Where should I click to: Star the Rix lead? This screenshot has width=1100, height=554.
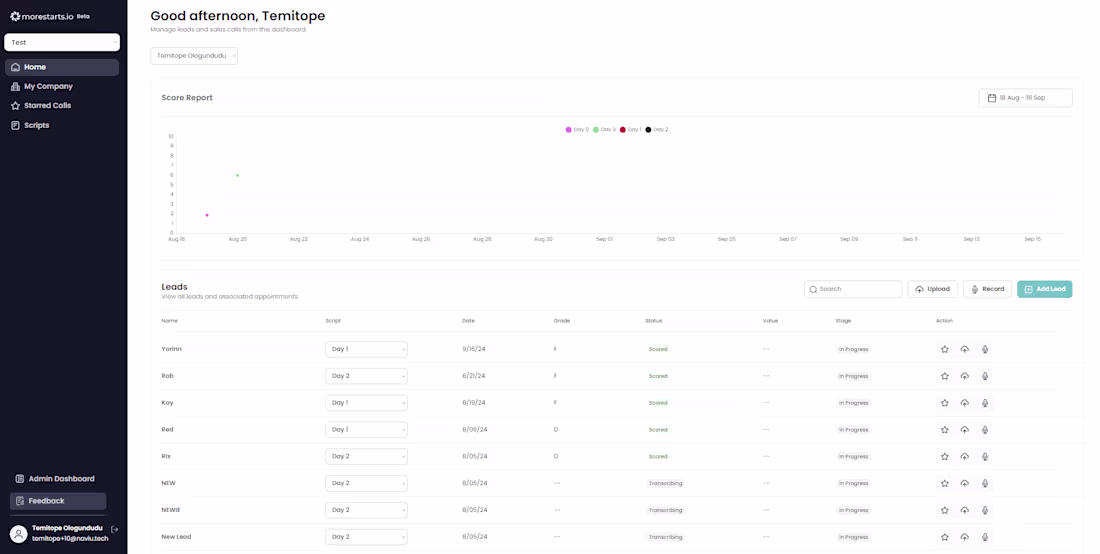(944, 457)
